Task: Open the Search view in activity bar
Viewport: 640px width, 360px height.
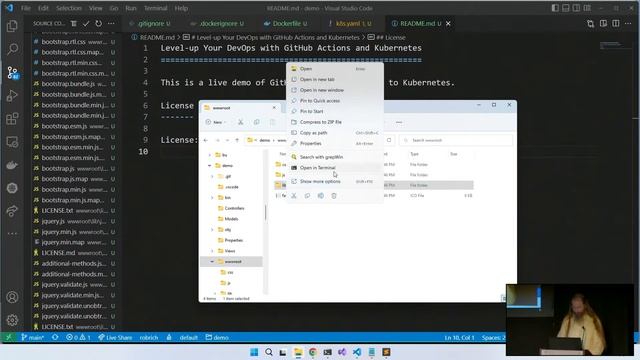Action: [x=12, y=49]
